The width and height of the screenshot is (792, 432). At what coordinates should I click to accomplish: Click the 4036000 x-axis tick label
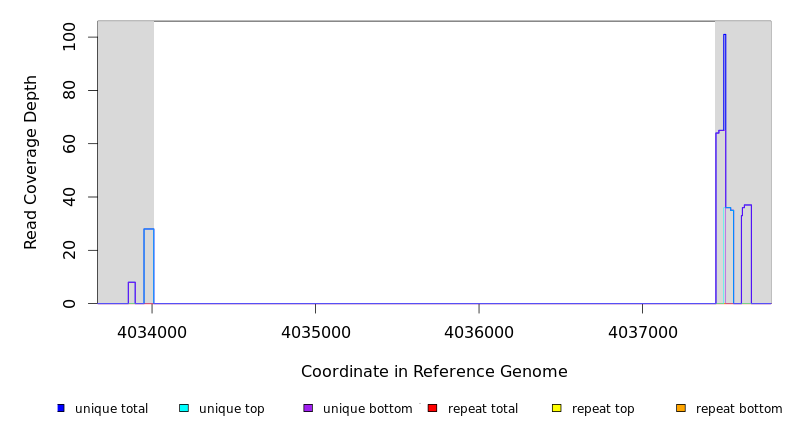[479, 331]
